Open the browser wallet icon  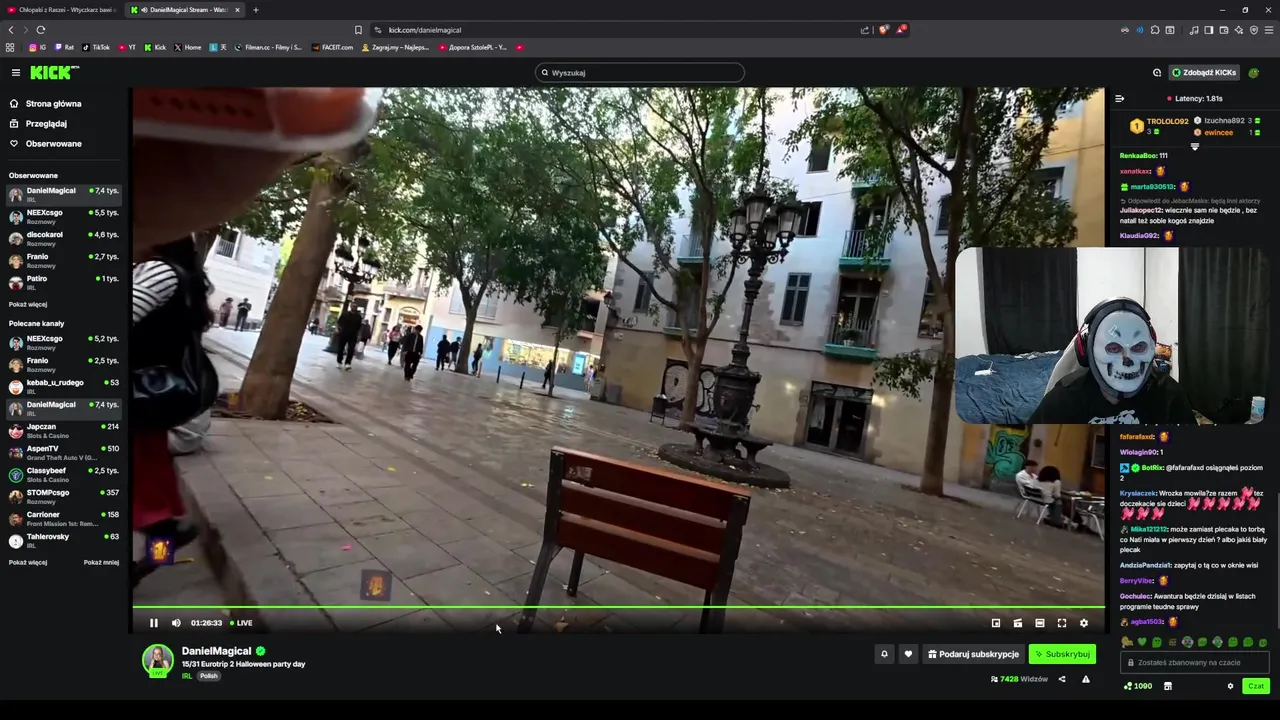(1224, 30)
